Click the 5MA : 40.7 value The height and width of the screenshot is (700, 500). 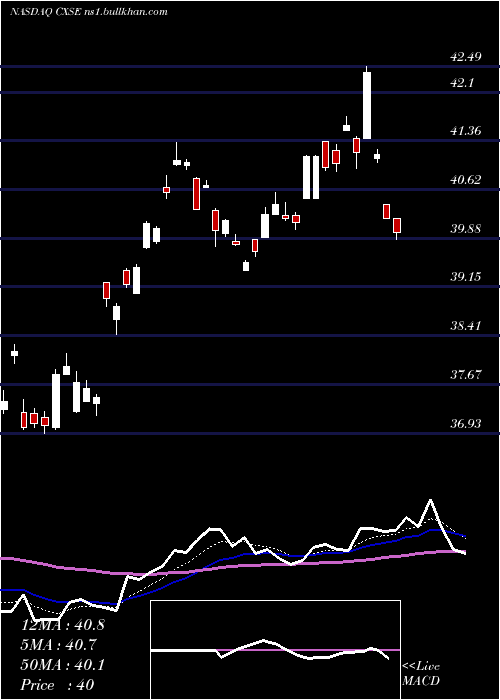pos(59,645)
